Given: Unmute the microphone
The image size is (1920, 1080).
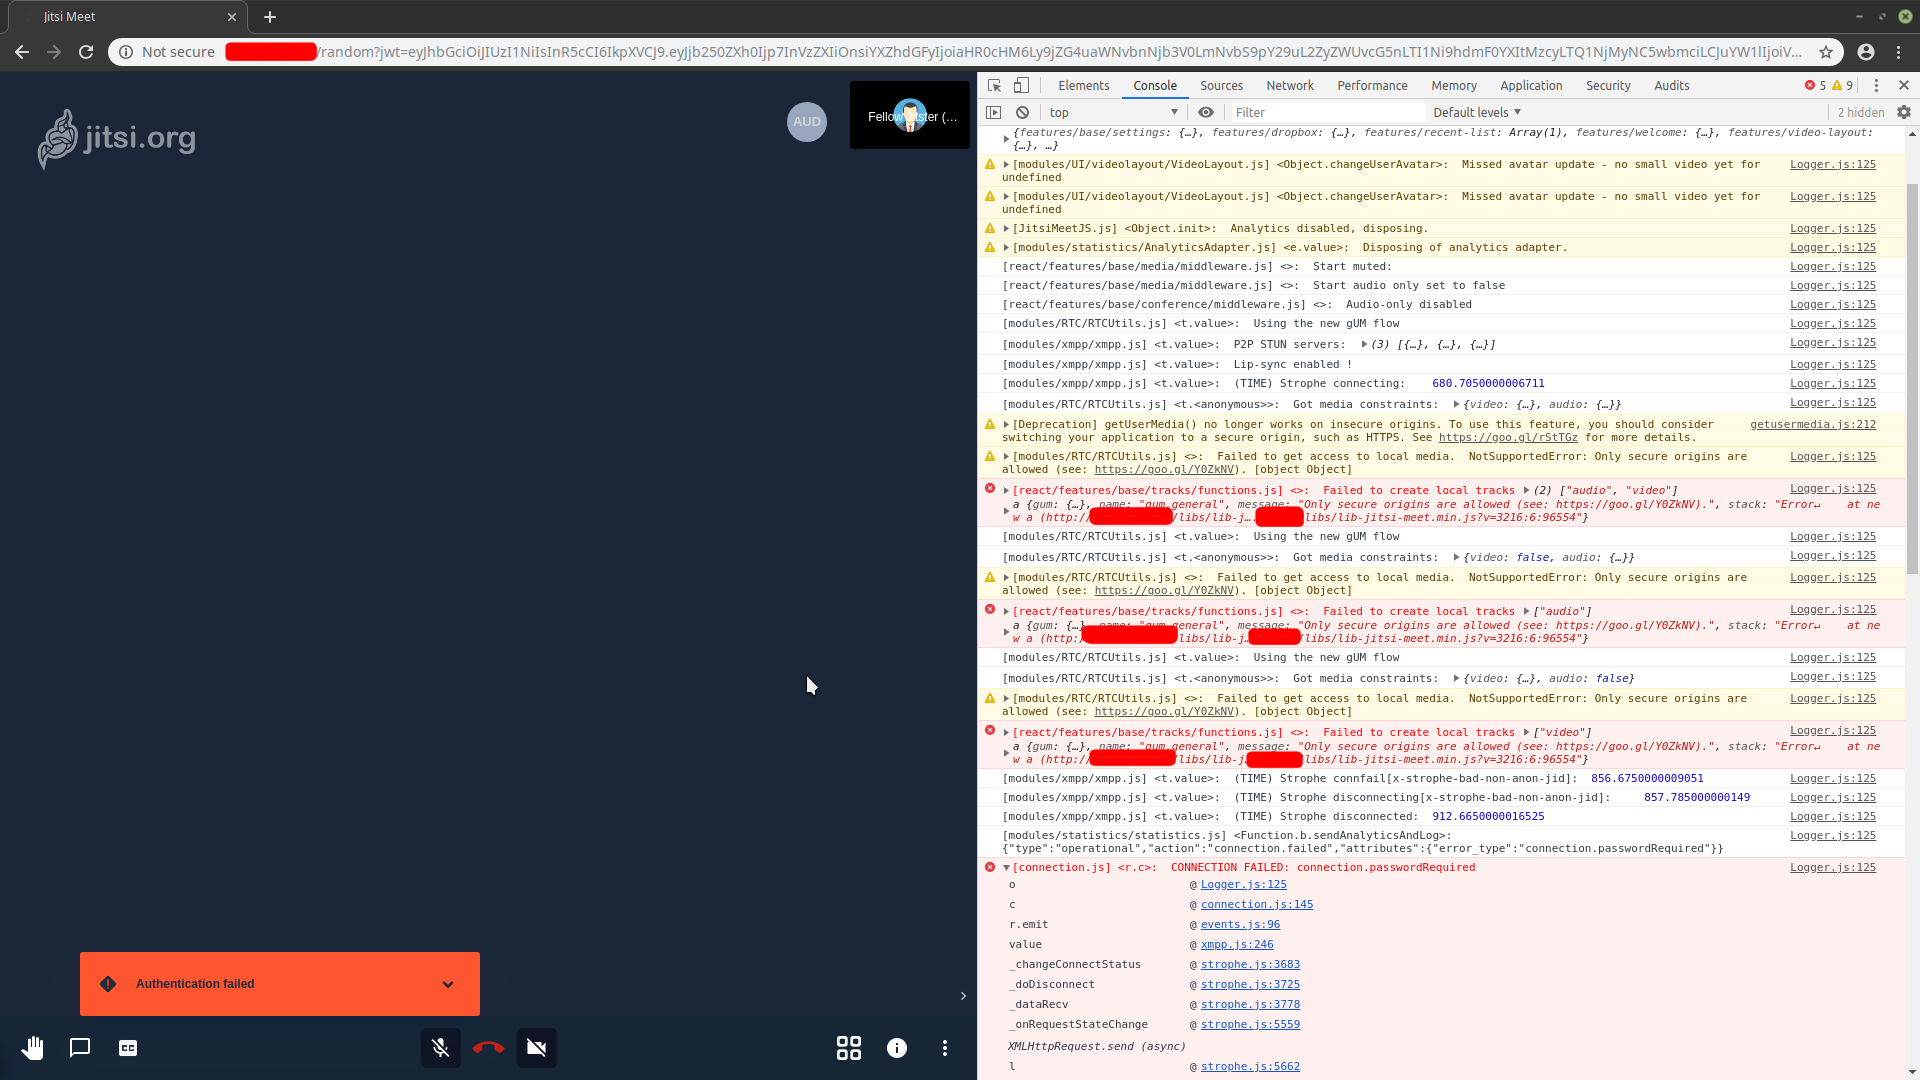Looking at the screenshot, I should coord(440,1048).
